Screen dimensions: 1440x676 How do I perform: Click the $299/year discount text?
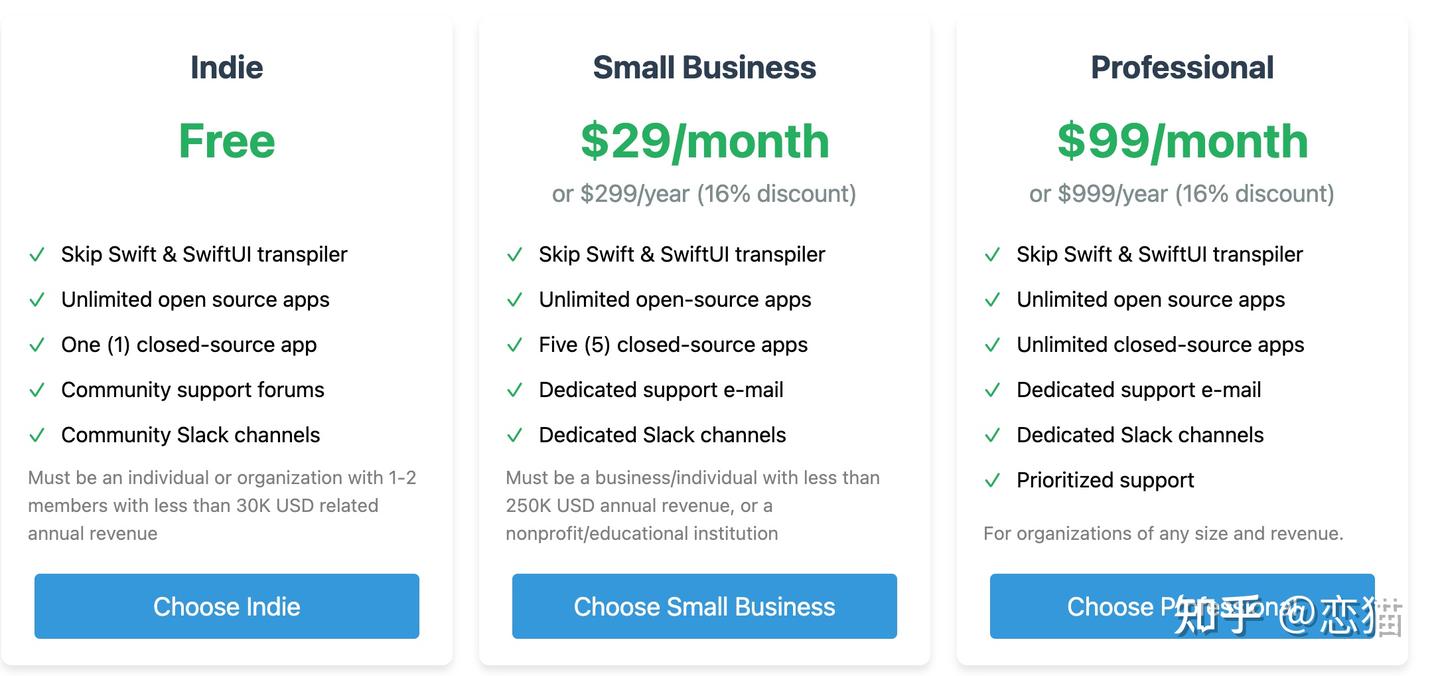point(704,193)
